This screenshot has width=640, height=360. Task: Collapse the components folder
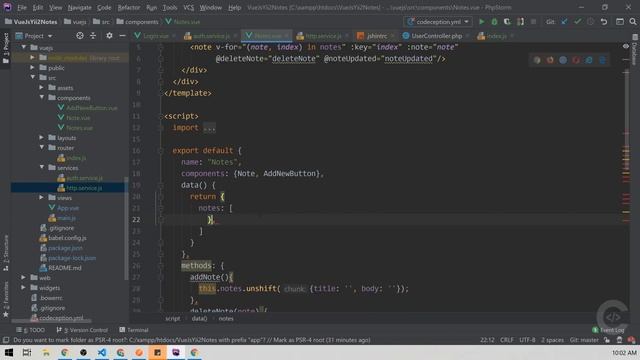(41, 98)
